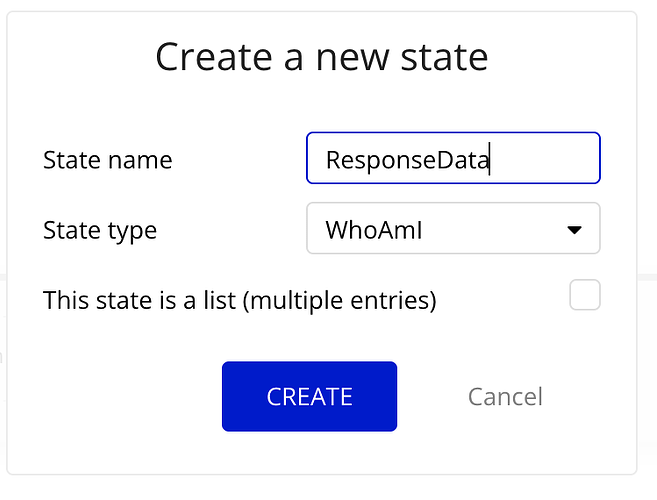
Task: Click the ResponseData text in the name field
Action: pos(407,160)
